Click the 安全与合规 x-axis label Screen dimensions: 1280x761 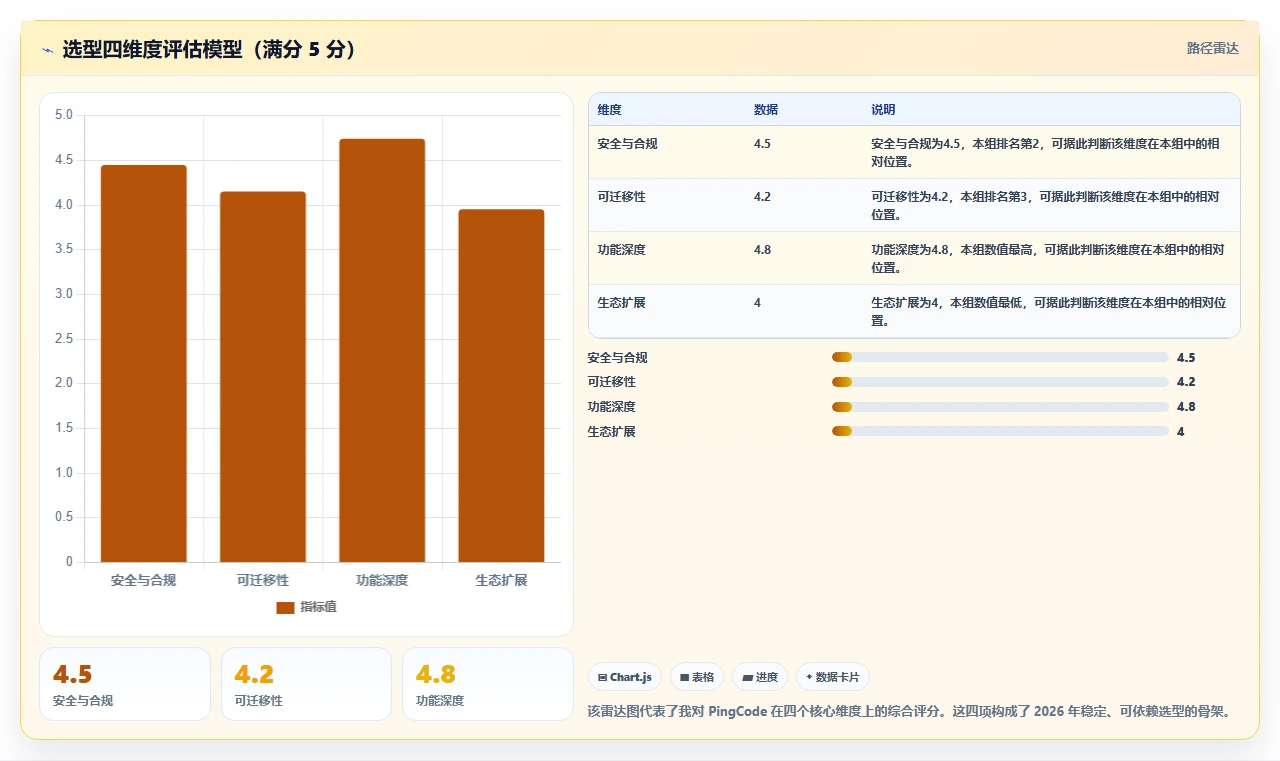(x=144, y=580)
